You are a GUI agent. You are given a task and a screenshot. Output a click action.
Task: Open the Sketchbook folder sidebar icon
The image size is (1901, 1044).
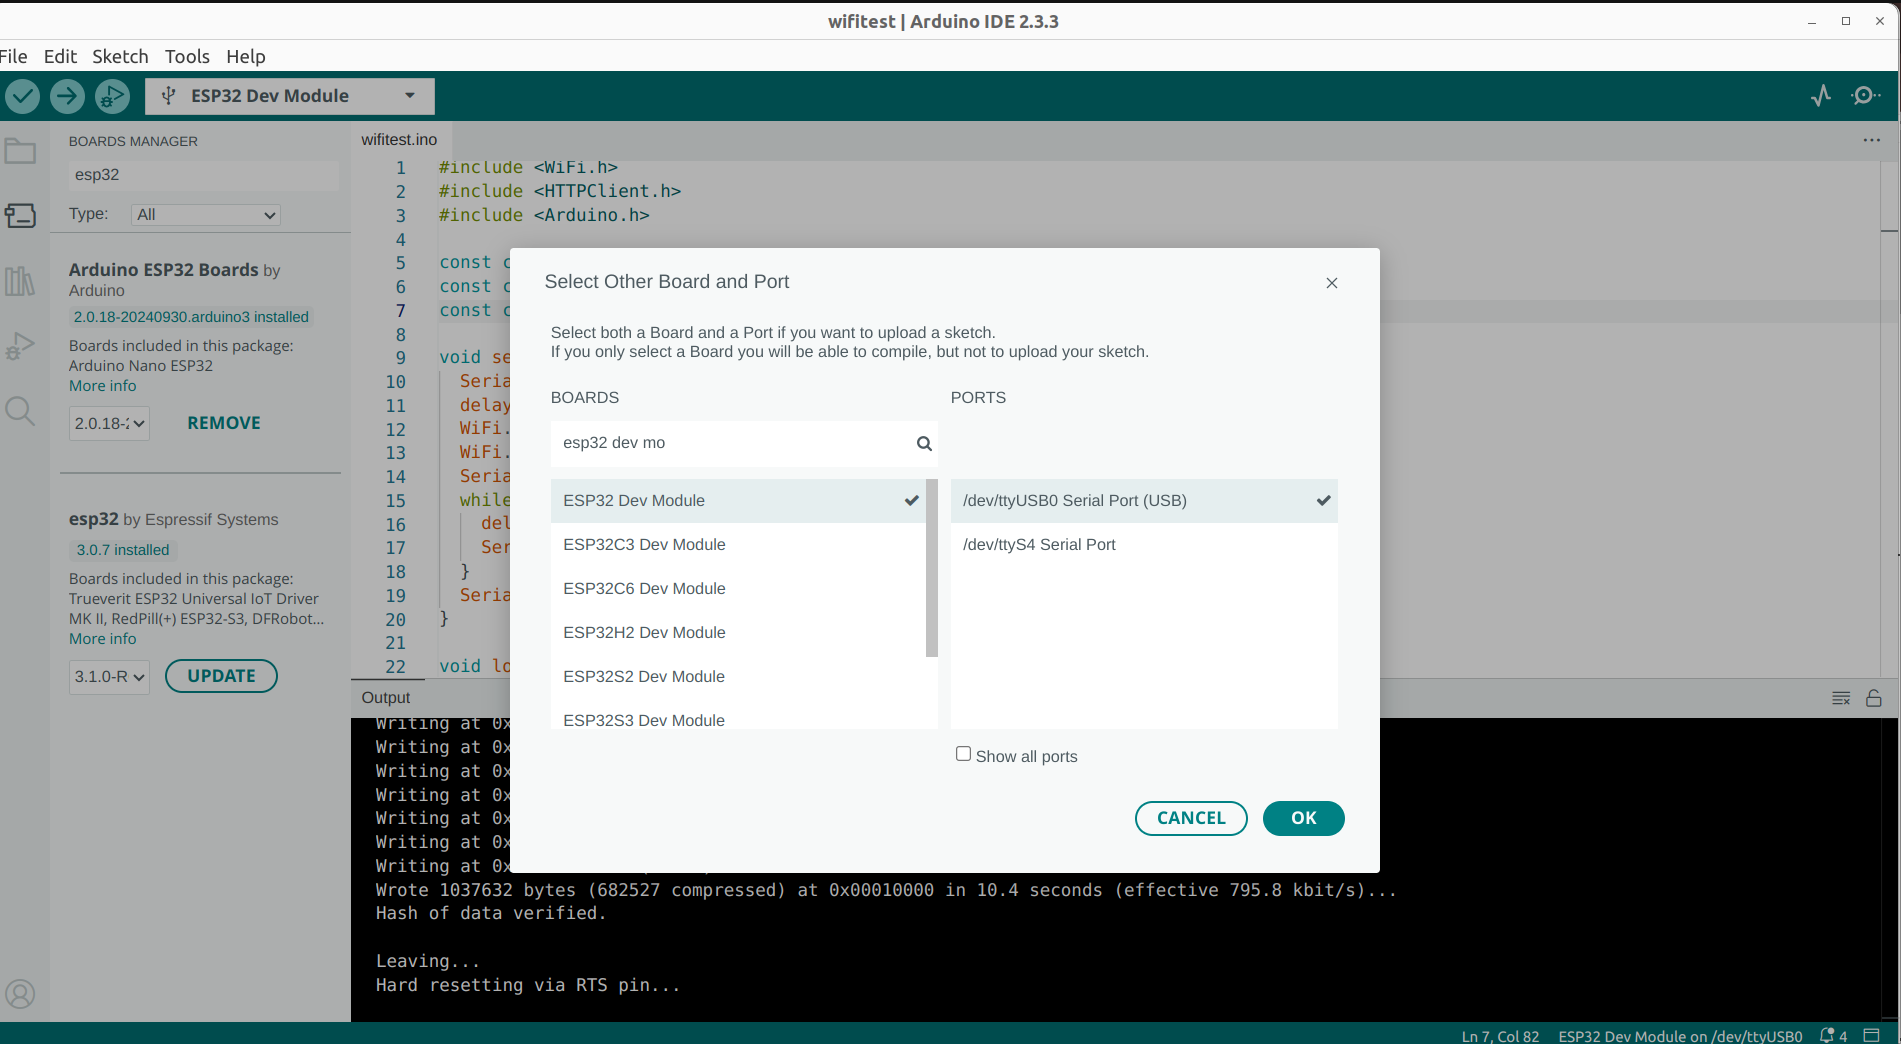pos(20,151)
